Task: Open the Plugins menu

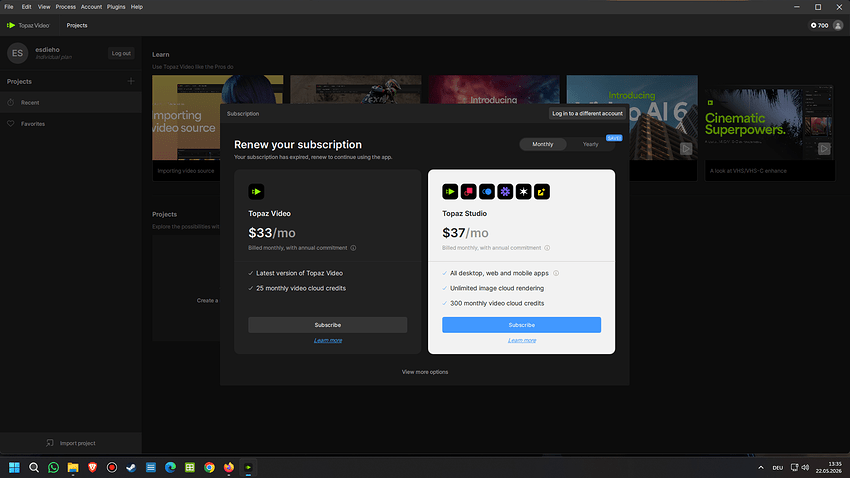Action: coord(116,7)
